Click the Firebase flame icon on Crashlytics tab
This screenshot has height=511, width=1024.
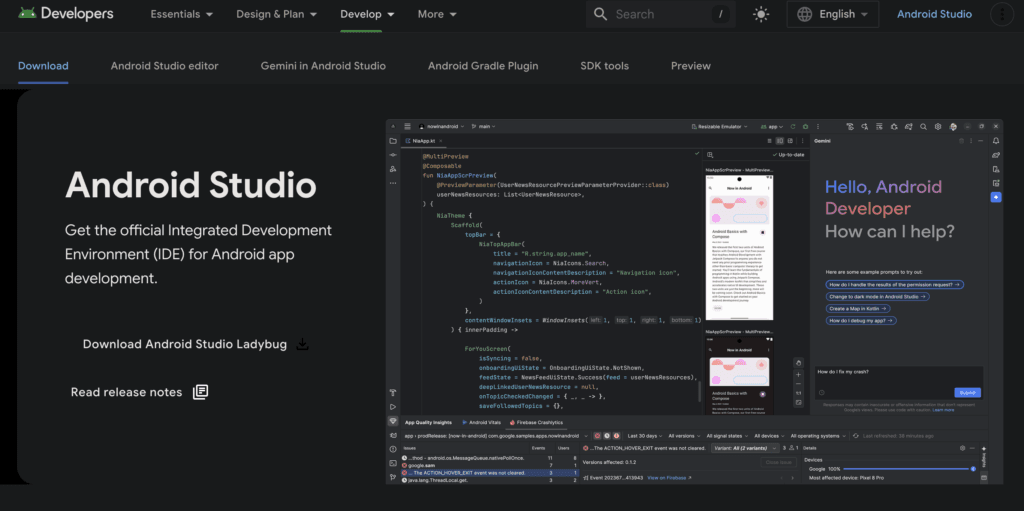click(x=512, y=423)
